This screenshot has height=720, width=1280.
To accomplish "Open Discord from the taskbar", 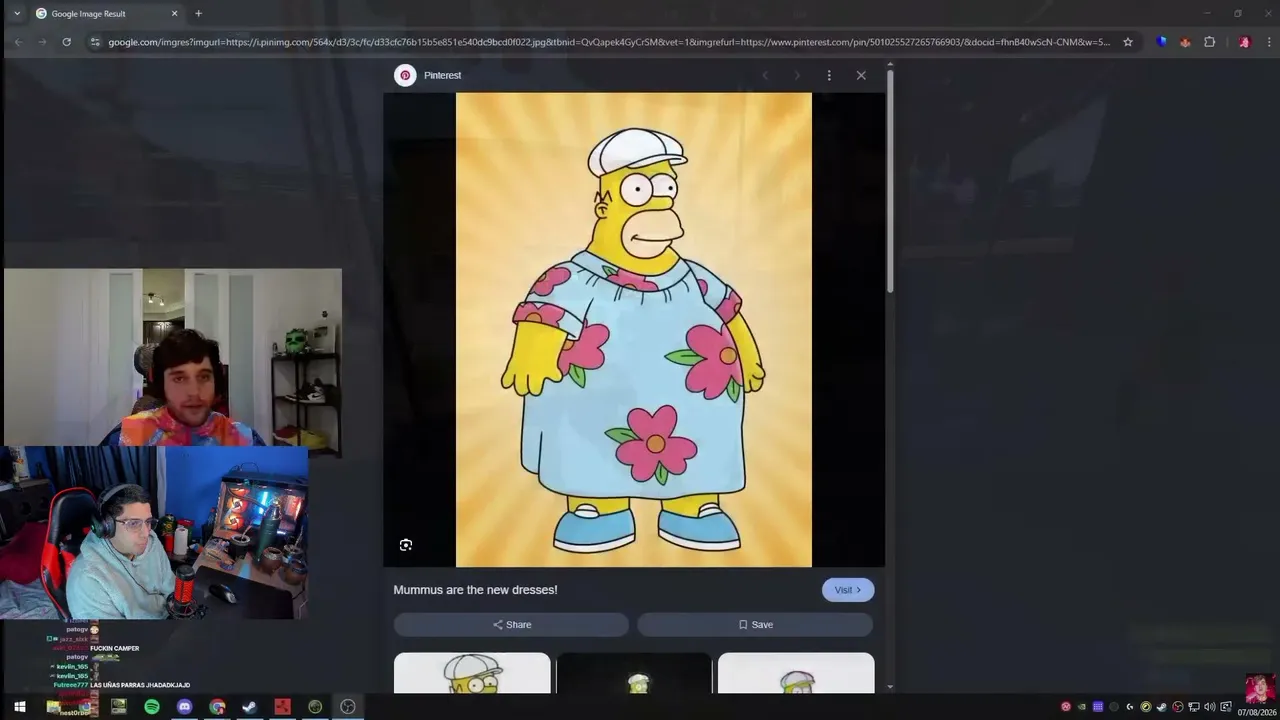I will [184, 707].
